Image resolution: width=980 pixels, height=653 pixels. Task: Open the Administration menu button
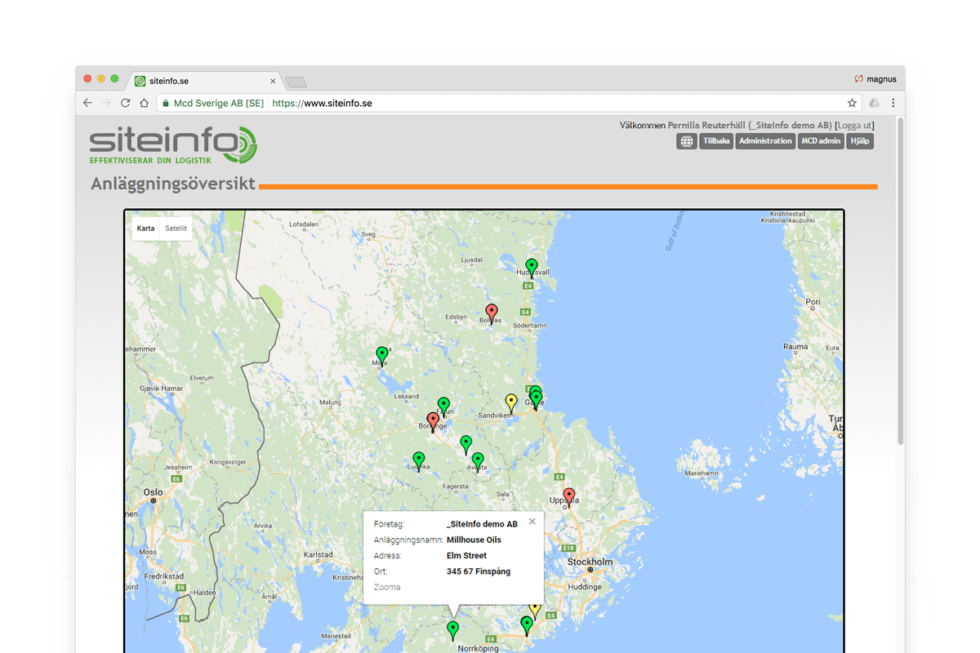765,141
